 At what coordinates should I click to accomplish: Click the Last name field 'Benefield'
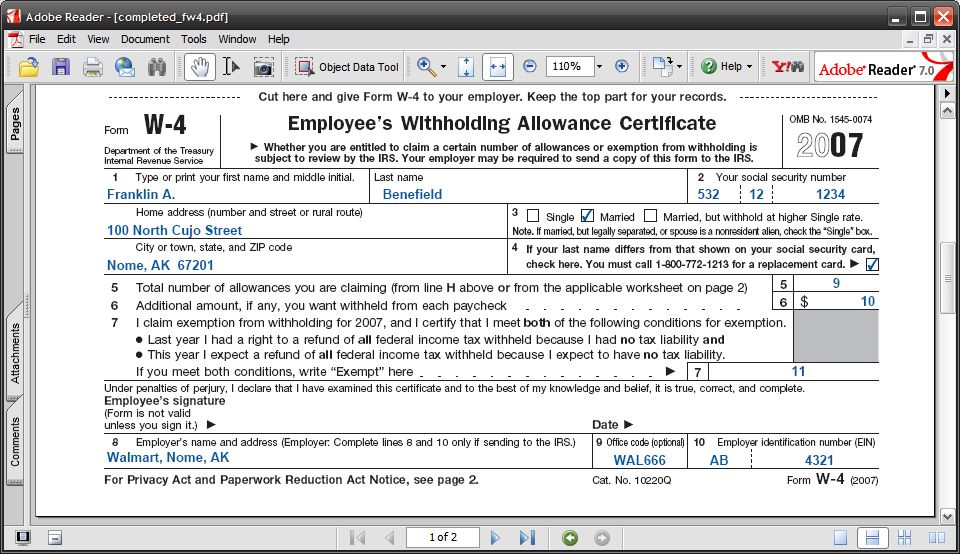click(530, 195)
